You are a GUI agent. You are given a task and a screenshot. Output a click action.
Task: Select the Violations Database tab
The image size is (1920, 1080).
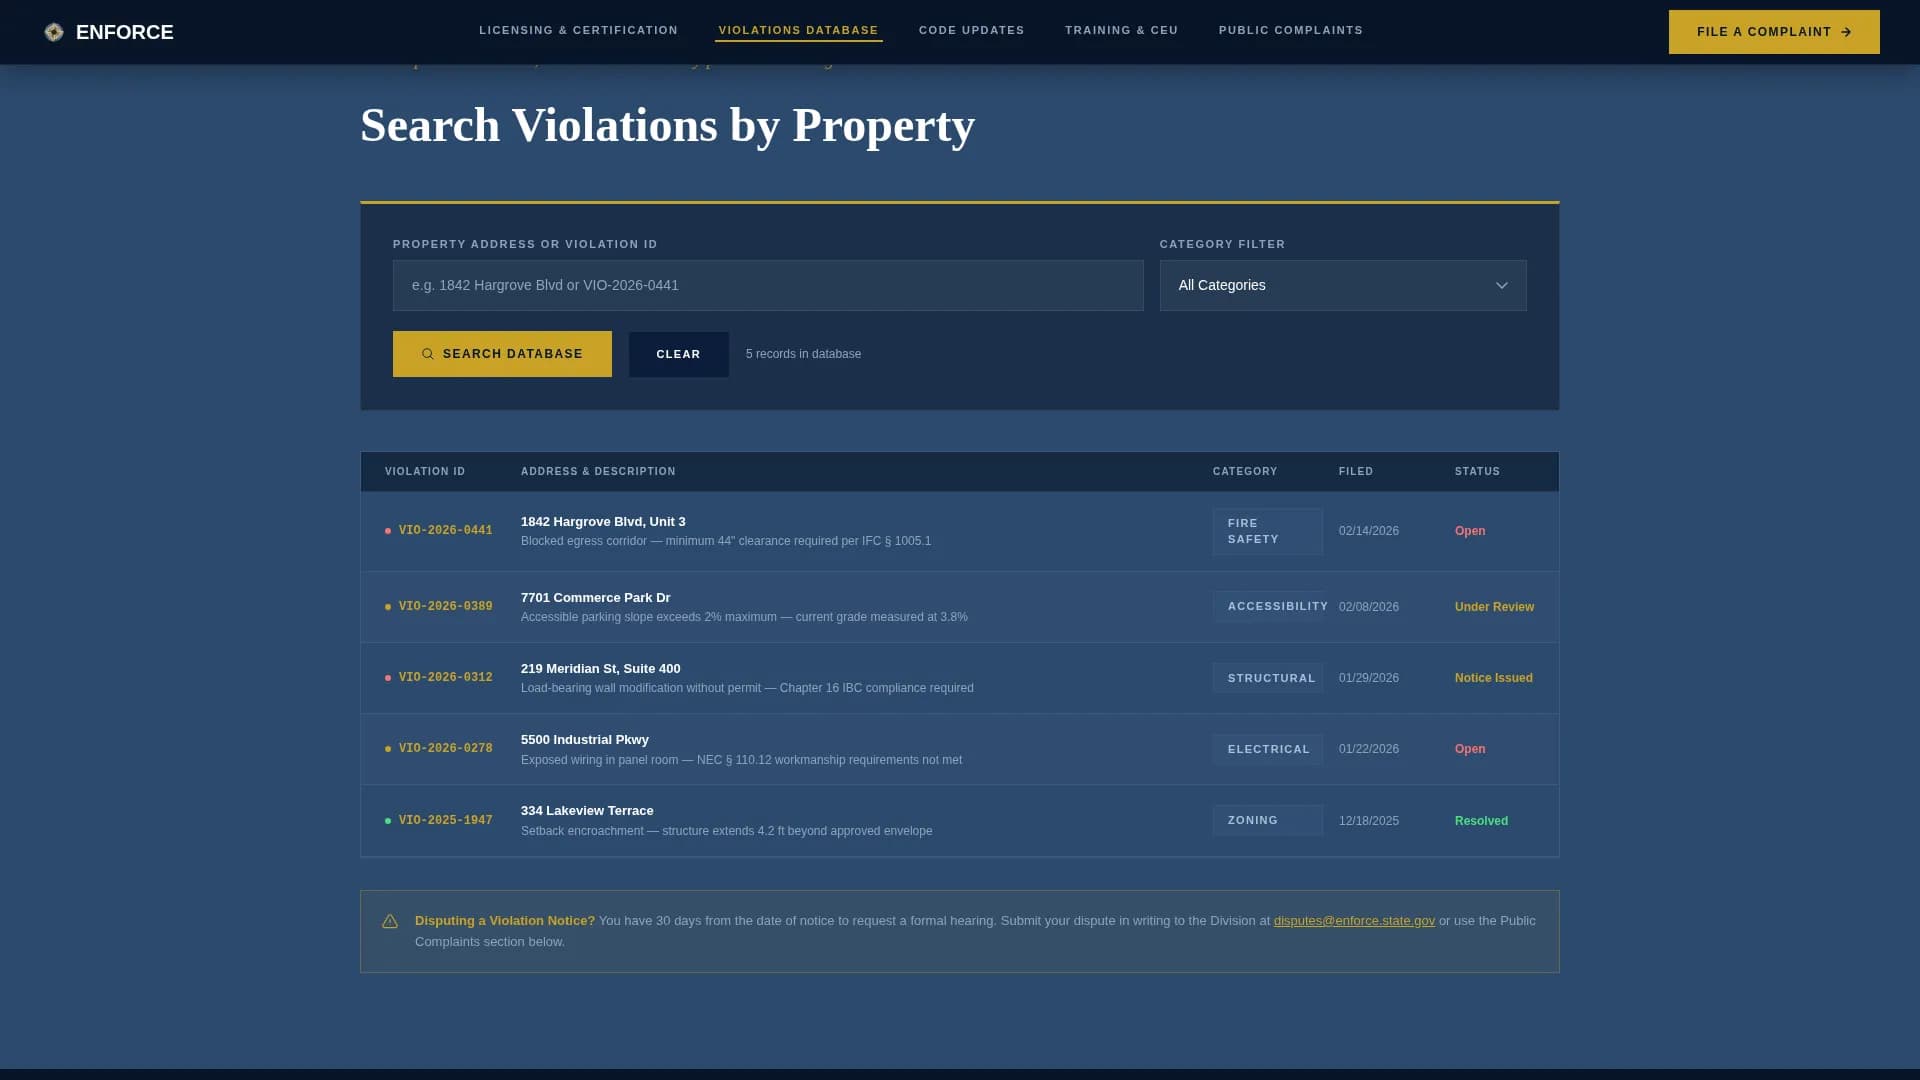(x=798, y=30)
